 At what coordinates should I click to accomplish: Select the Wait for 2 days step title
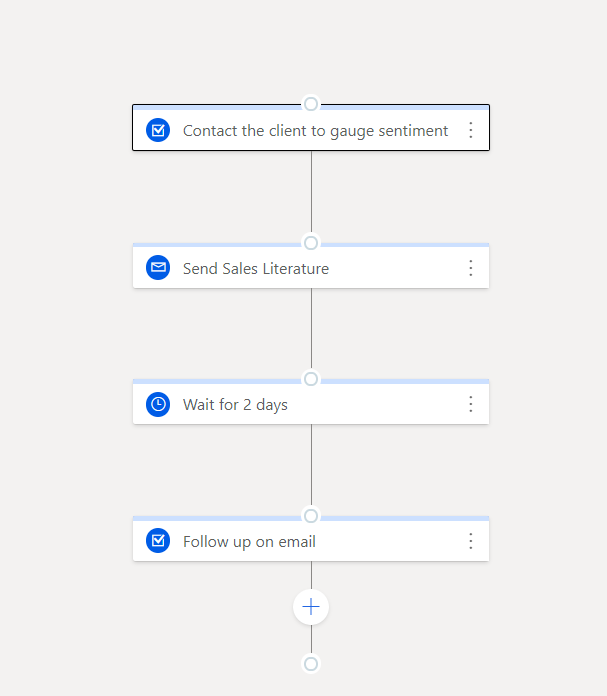click(x=235, y=405)
